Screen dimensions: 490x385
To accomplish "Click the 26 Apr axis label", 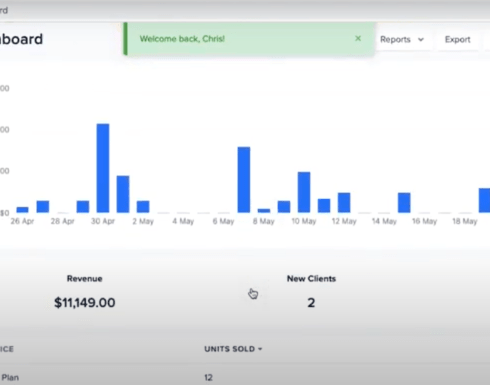I will pyautogui.click(x=22, y=221).
